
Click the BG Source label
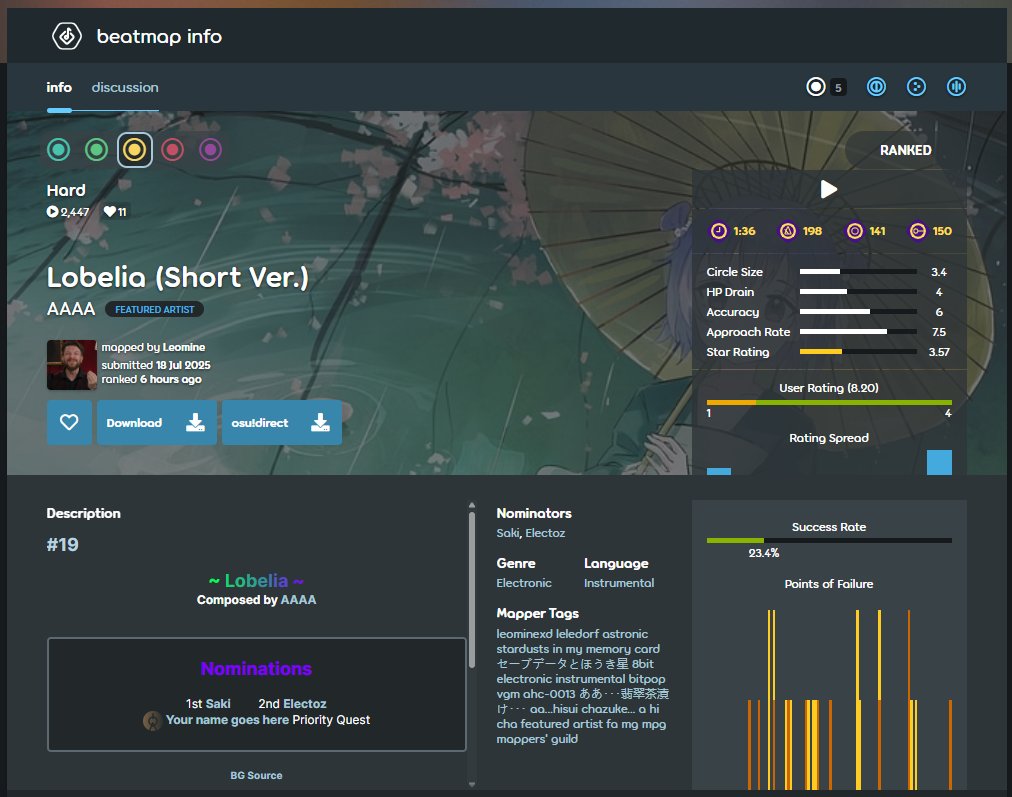pos(256,775)
